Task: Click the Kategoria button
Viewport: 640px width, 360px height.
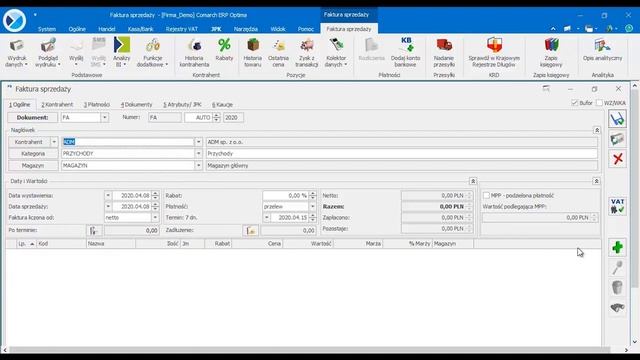Action: pyautogui.click(x=33, y=154)
